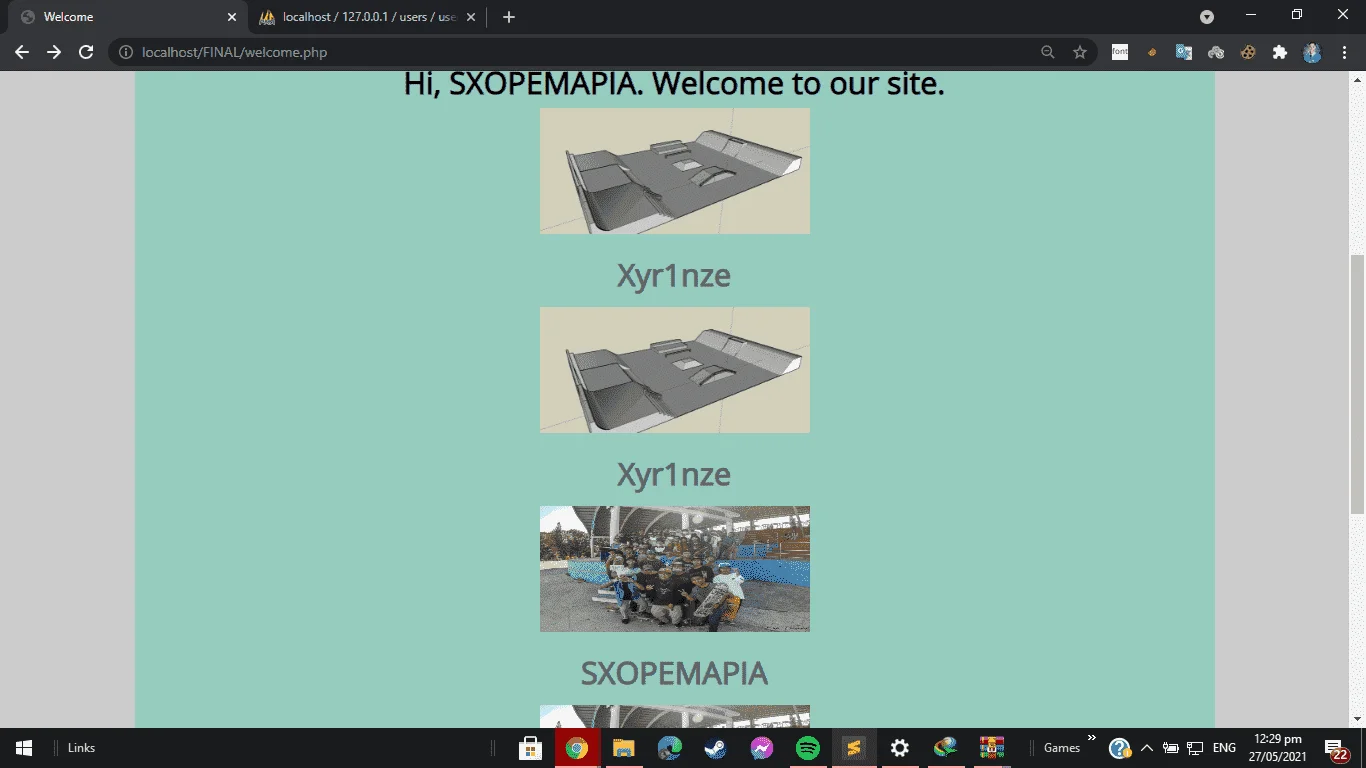
Task: Click the SXOPEMAPIA username label
Action: tap(674, 673)
